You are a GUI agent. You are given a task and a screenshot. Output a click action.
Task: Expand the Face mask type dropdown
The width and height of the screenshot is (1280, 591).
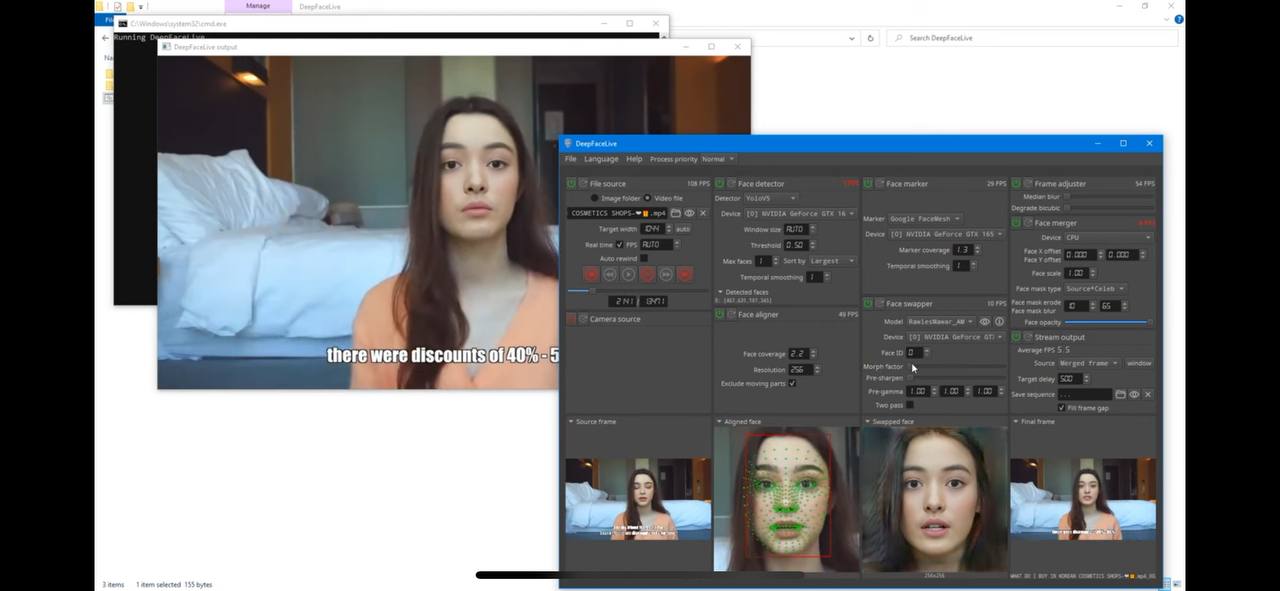tap(1095, 288)
